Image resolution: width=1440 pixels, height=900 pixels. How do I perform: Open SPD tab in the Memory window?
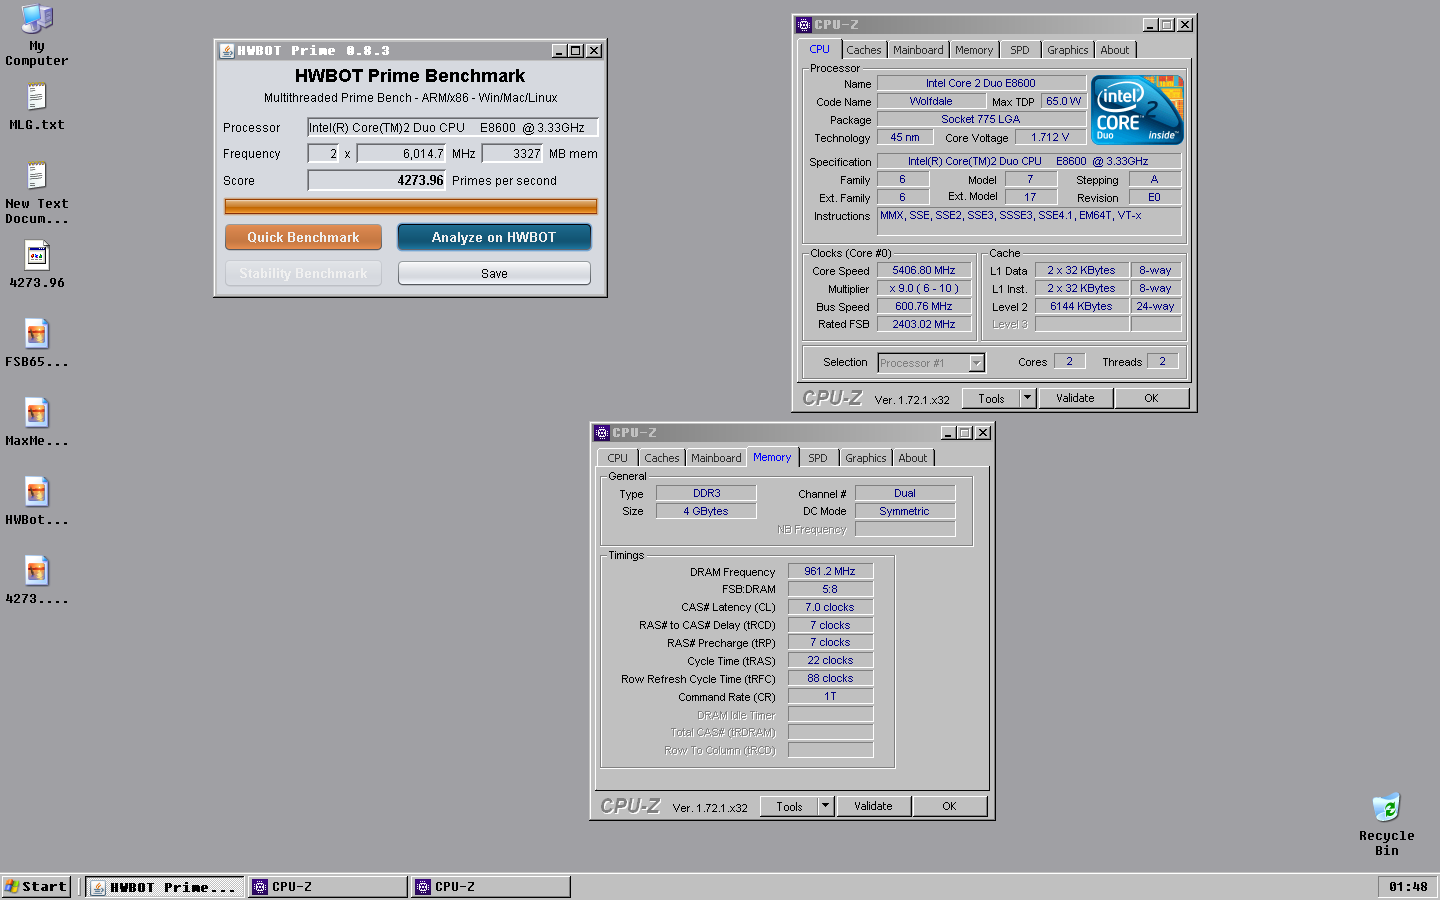point(818,458)
